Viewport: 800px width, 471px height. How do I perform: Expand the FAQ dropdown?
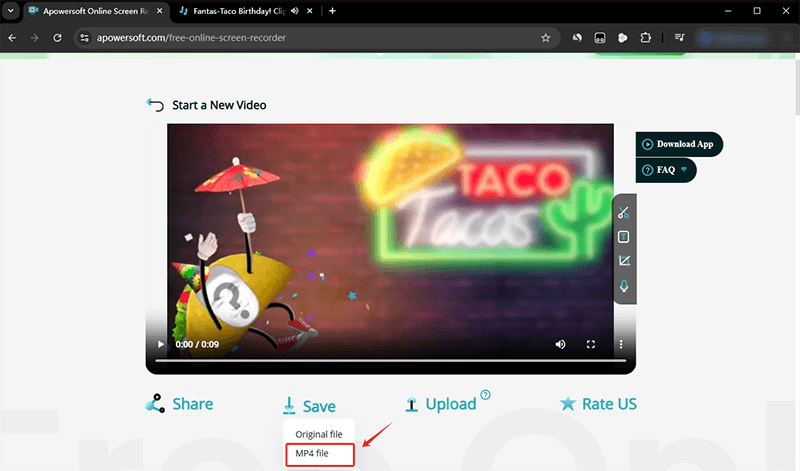point(665,170)
